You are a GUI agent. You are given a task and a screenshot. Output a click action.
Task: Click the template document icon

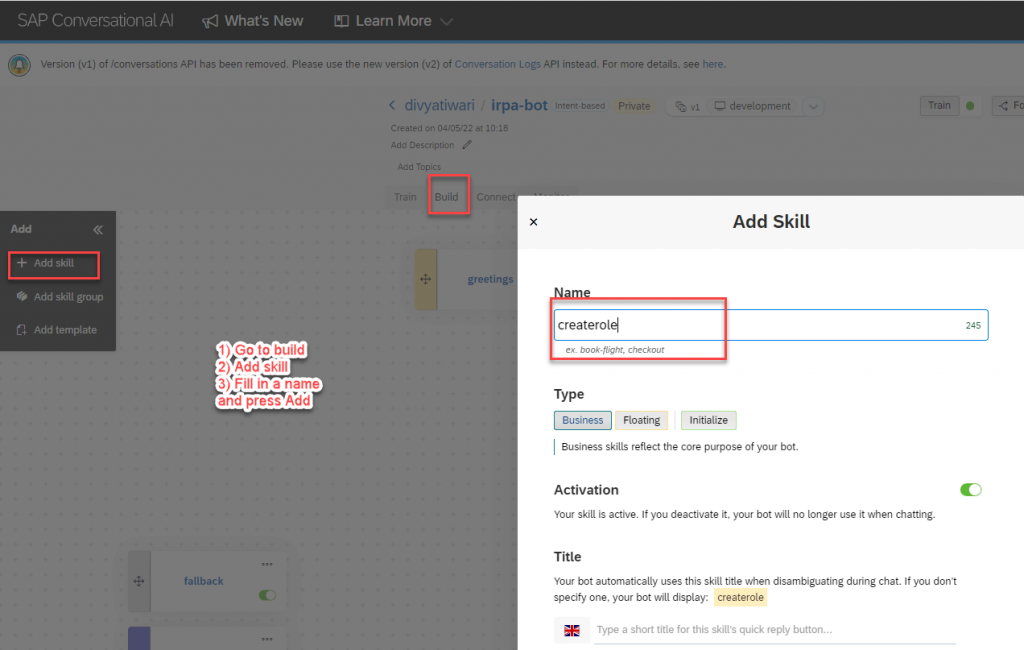[22, 330]
